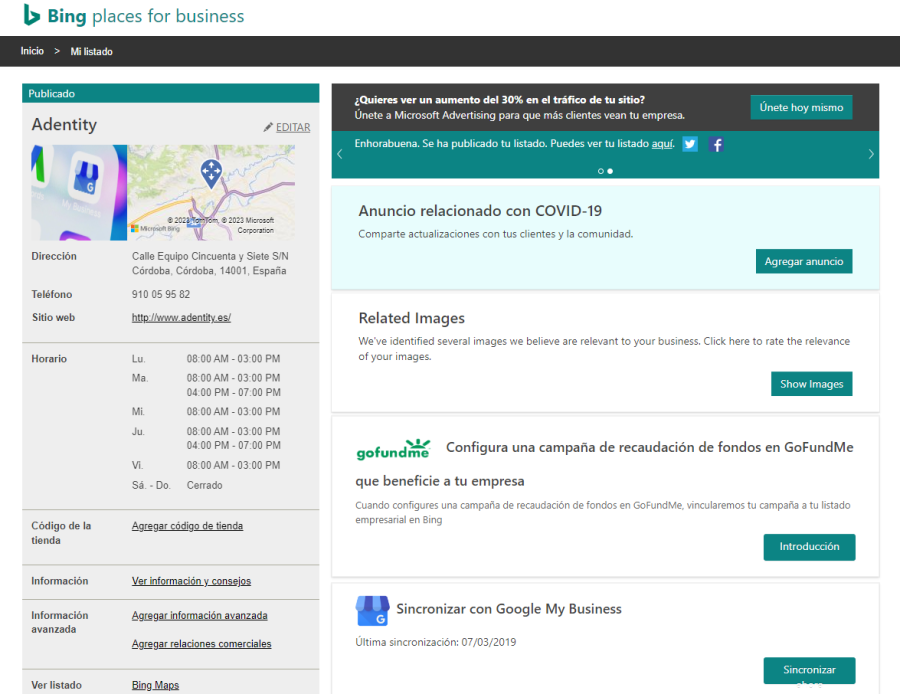The width and height of the screenshot is (900, 694).
Task: Open the business photo thumbnail
Action: pos(79,193)
